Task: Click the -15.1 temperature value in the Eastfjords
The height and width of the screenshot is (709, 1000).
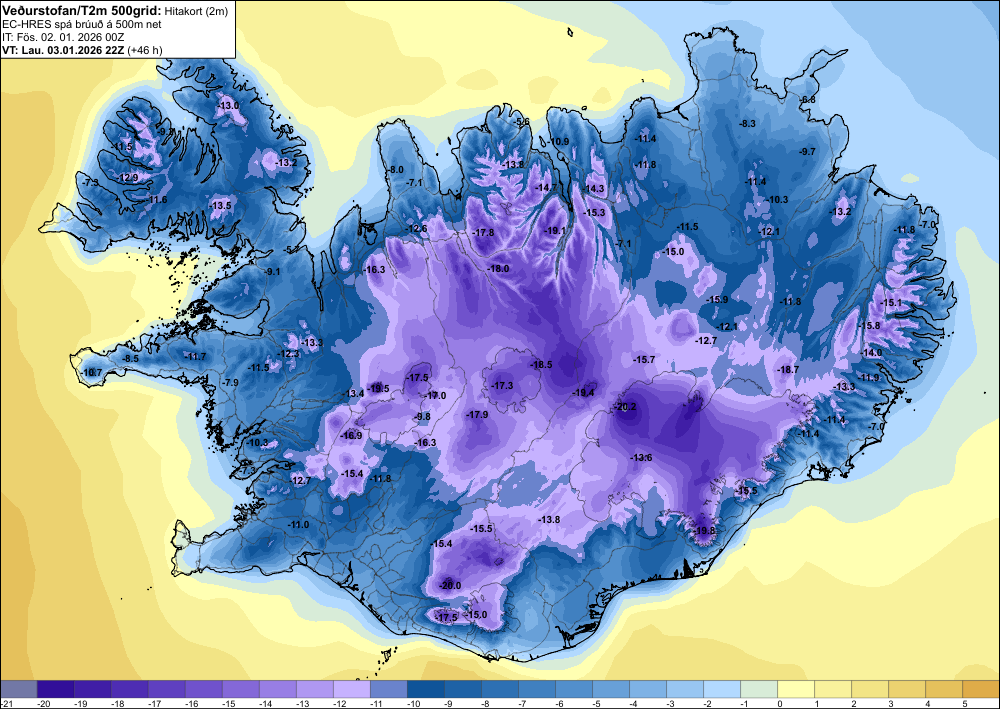Action: tap(891, 303)
